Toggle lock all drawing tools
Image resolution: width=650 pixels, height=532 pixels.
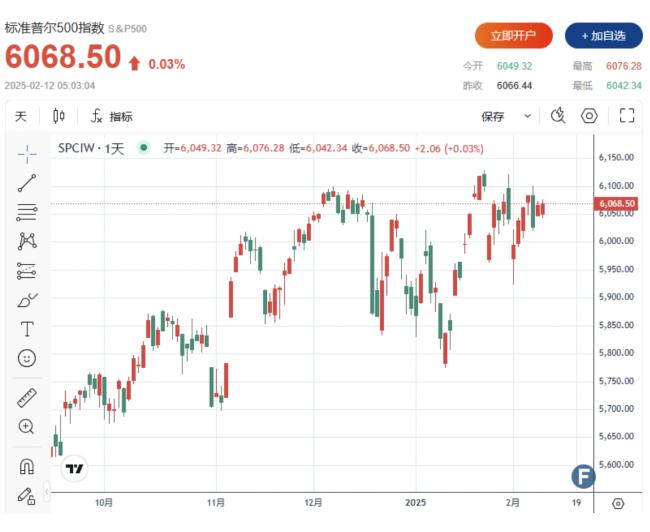(x=27, y=496)
